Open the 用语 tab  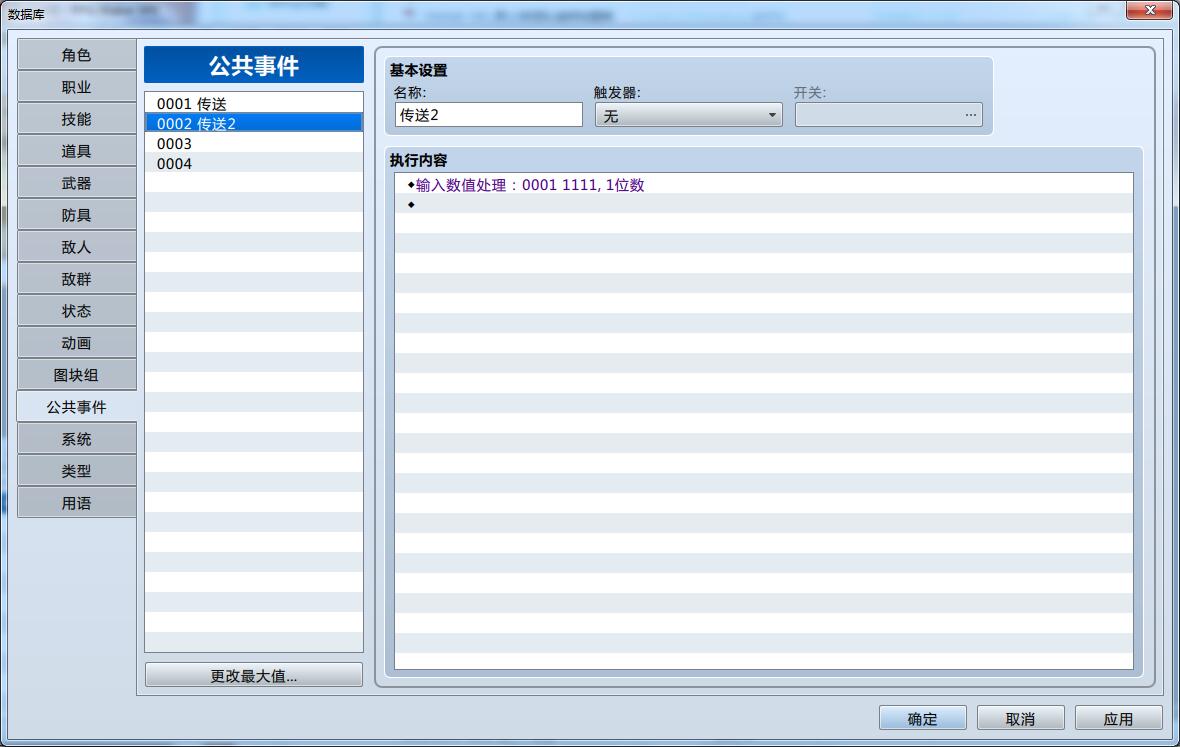point(76,503)
